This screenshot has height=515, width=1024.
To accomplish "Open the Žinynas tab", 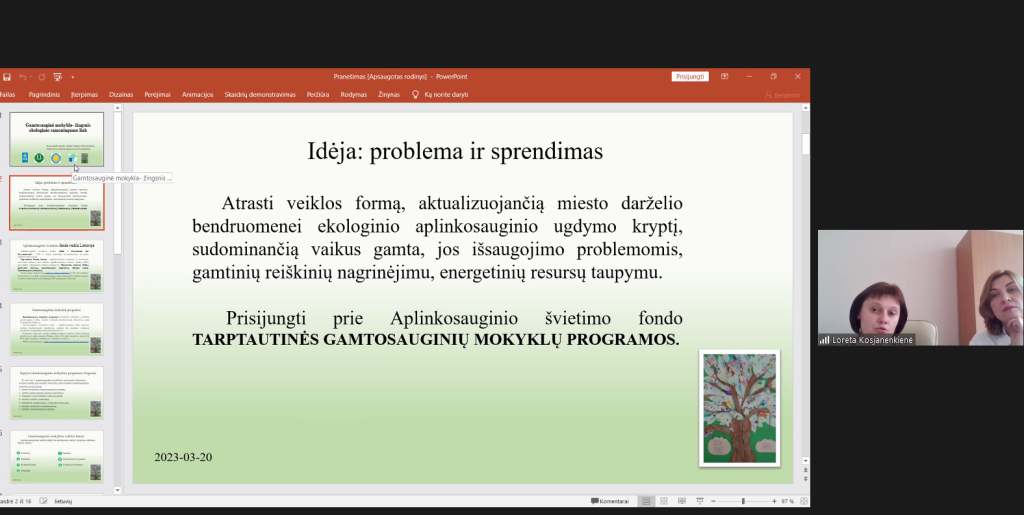I will pos(389,95).
